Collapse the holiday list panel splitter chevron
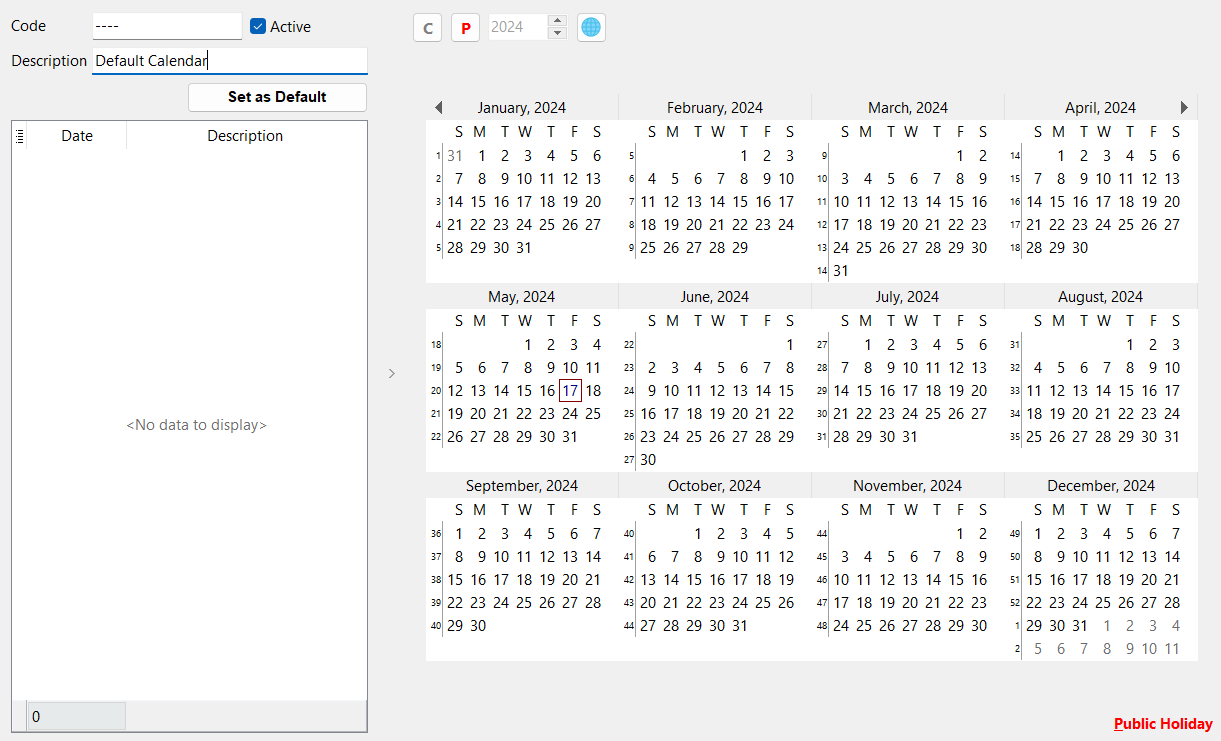This screenshot has width=1221, height=741. tap(392, 373)
